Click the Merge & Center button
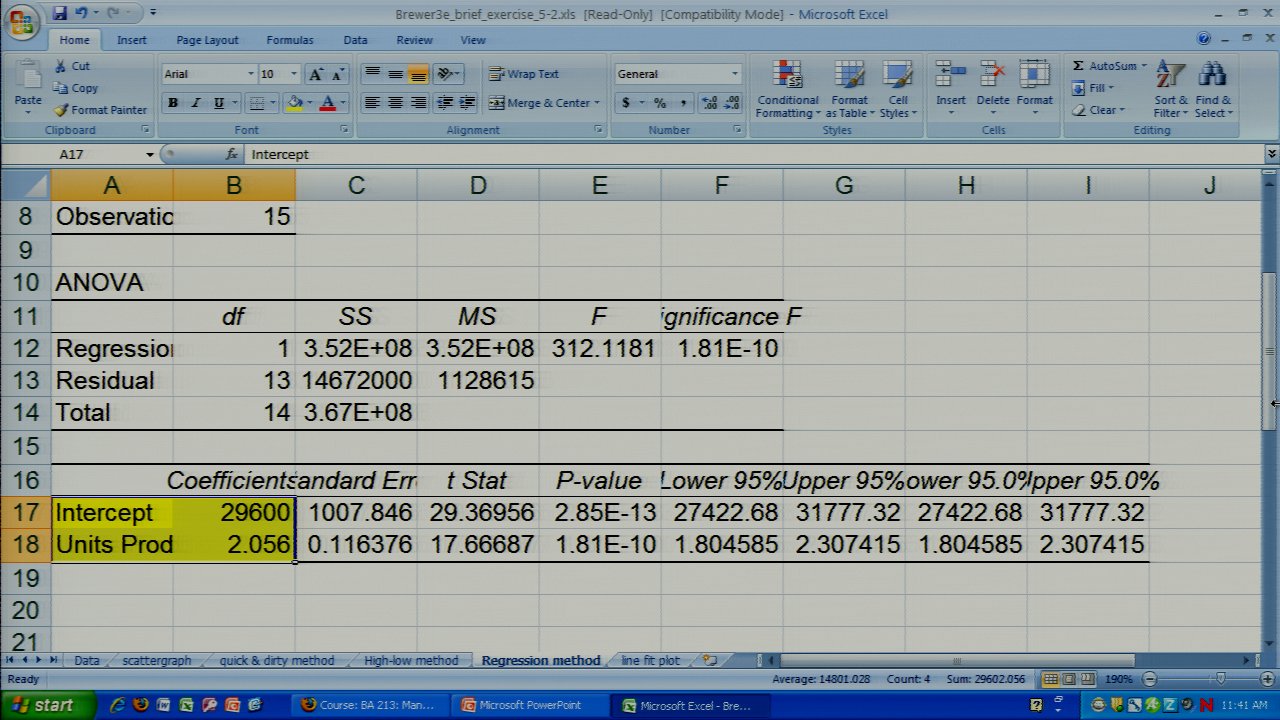Viewport: 1280px width, 720px height. [x=543, y=103]
